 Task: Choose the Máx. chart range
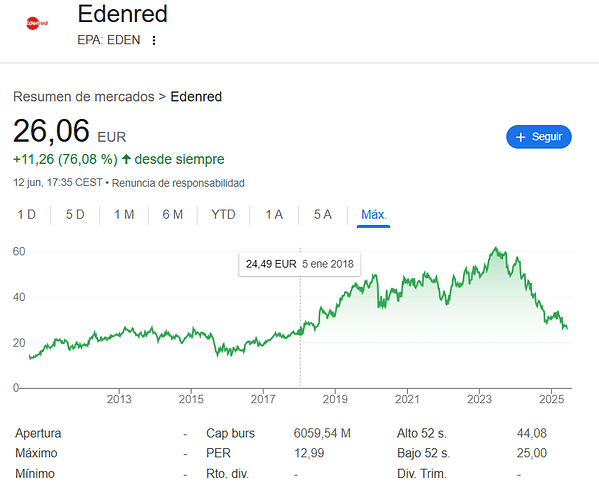pos(374,215)
